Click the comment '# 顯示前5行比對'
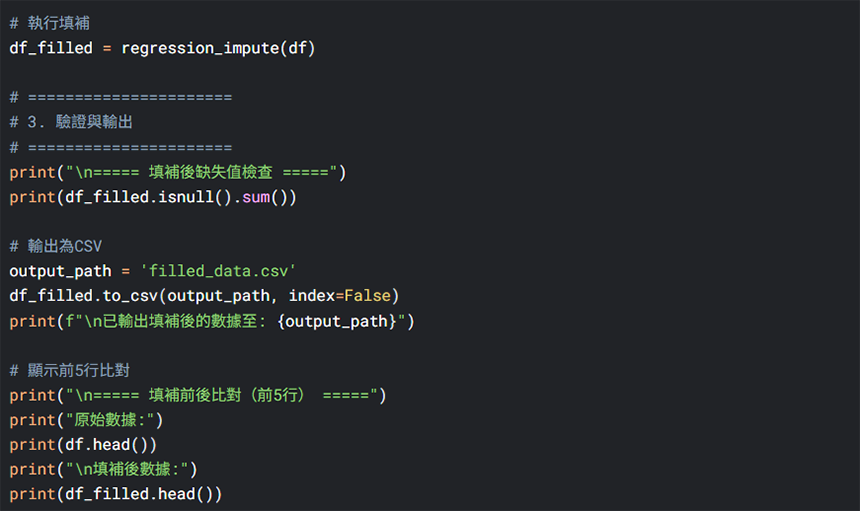Screen dimensions: 860x511 (70, 371)
